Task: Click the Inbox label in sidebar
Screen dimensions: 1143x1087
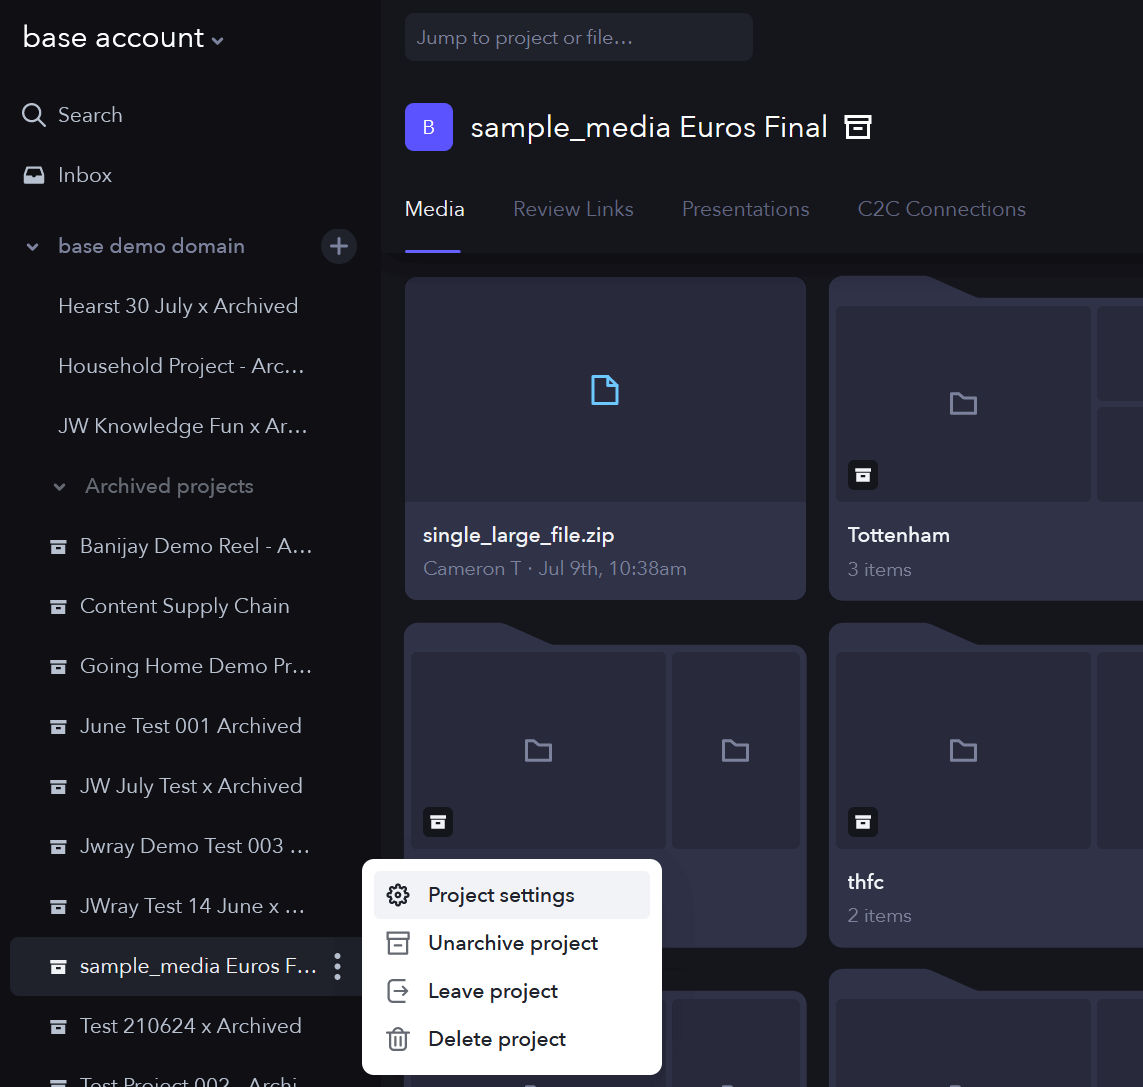Action: coord(85,175)
